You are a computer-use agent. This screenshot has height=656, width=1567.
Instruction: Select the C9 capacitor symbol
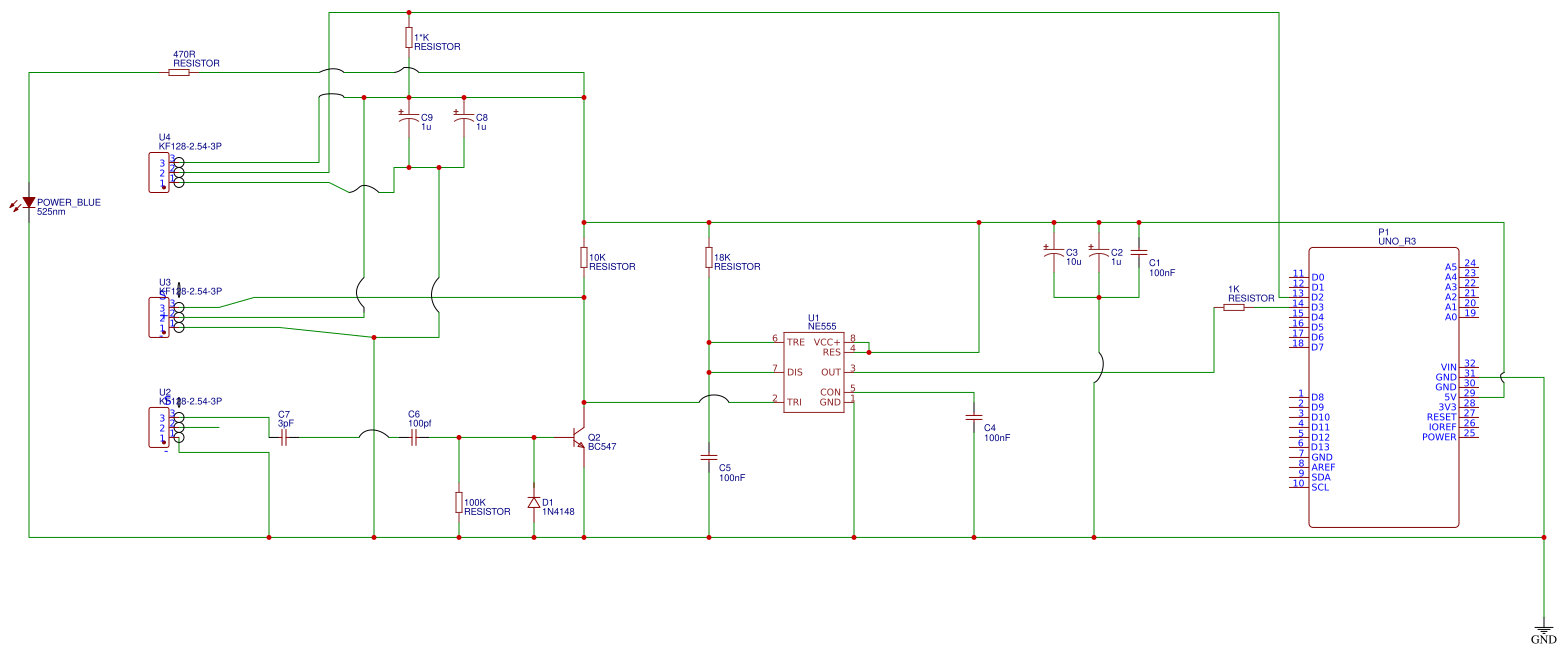(x=408, y=118)
